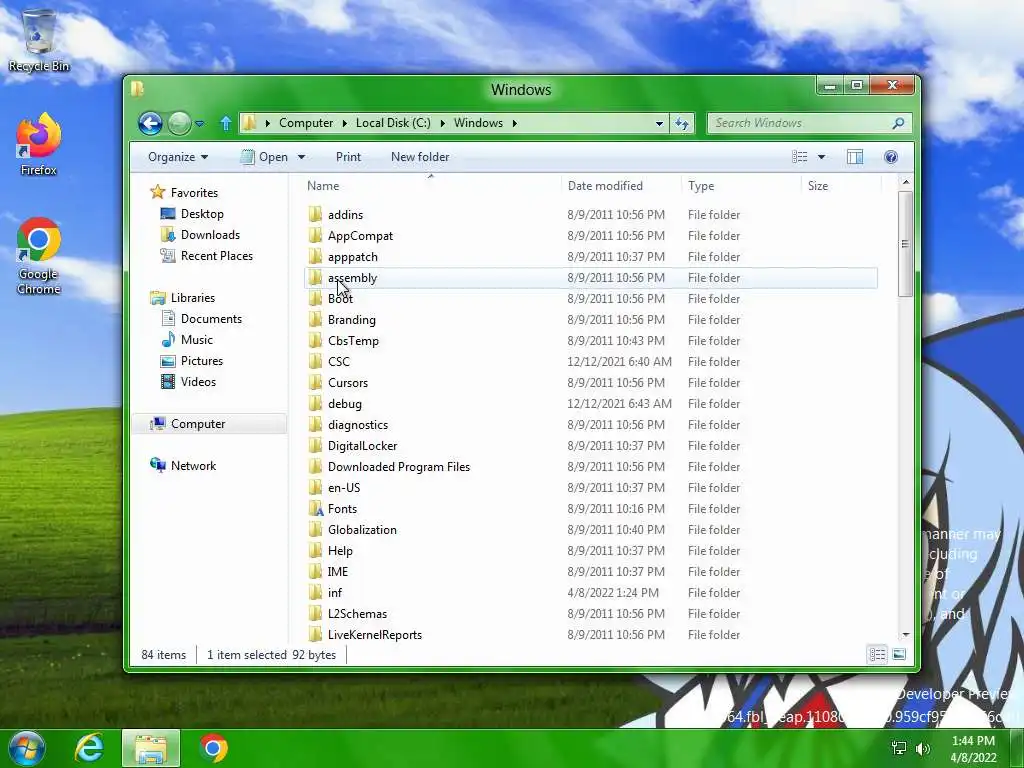Select the apppatch folder icon
The image size is (1024, 768).
click(315, 256)
